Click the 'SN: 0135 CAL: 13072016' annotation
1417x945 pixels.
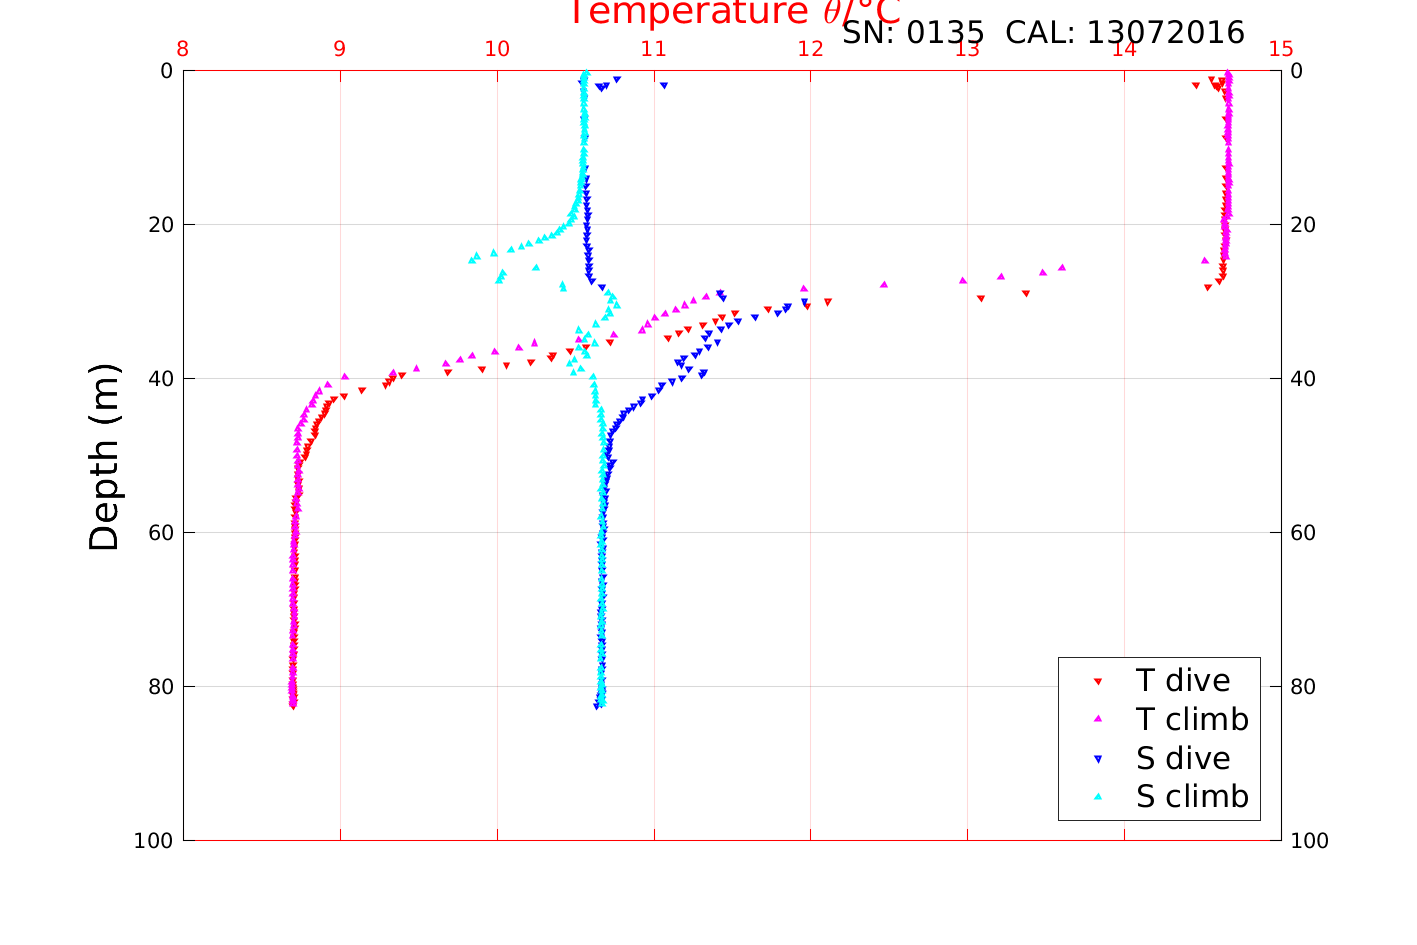(x=1043, y=33)
